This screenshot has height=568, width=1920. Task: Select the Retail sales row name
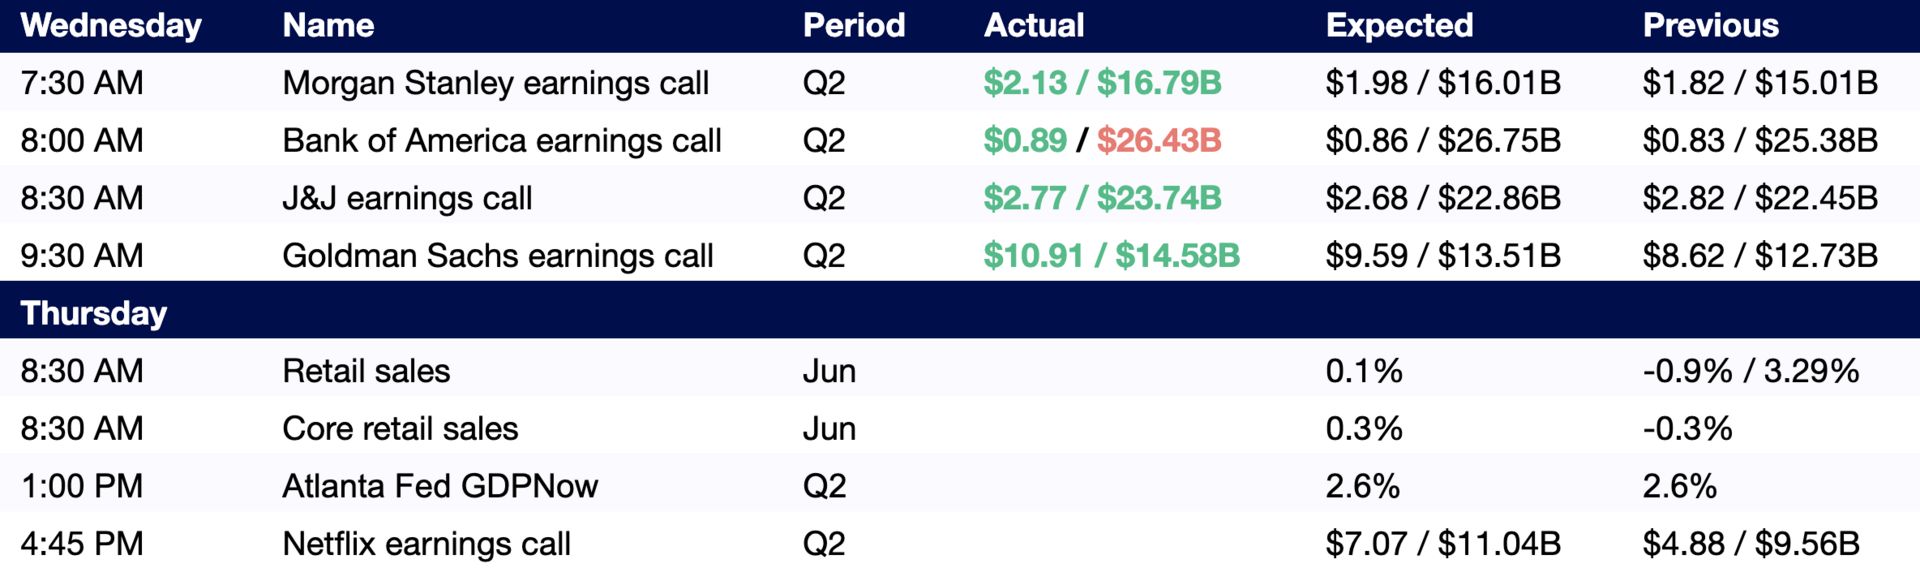point(366,371)
